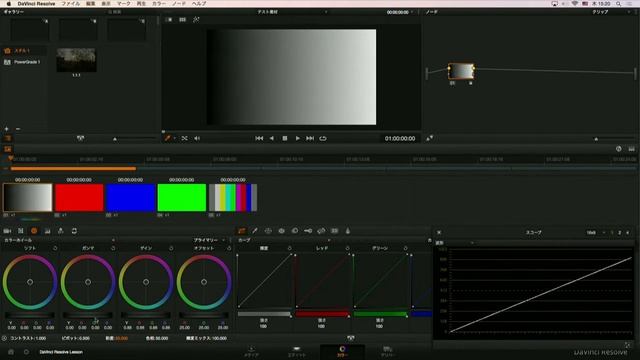Skip to the last frame
Screen dimensions: 640x360
coord(310,138)
